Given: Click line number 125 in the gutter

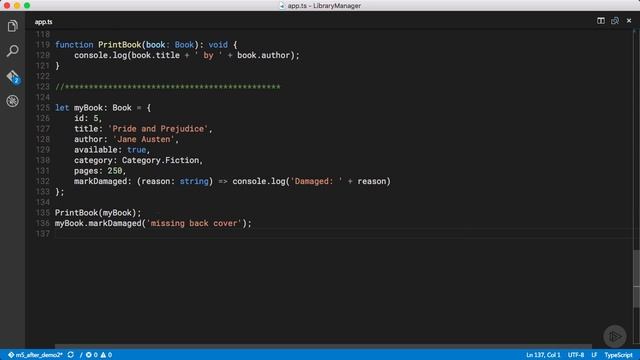Looking at the screenshot, I should coord(43,108).
